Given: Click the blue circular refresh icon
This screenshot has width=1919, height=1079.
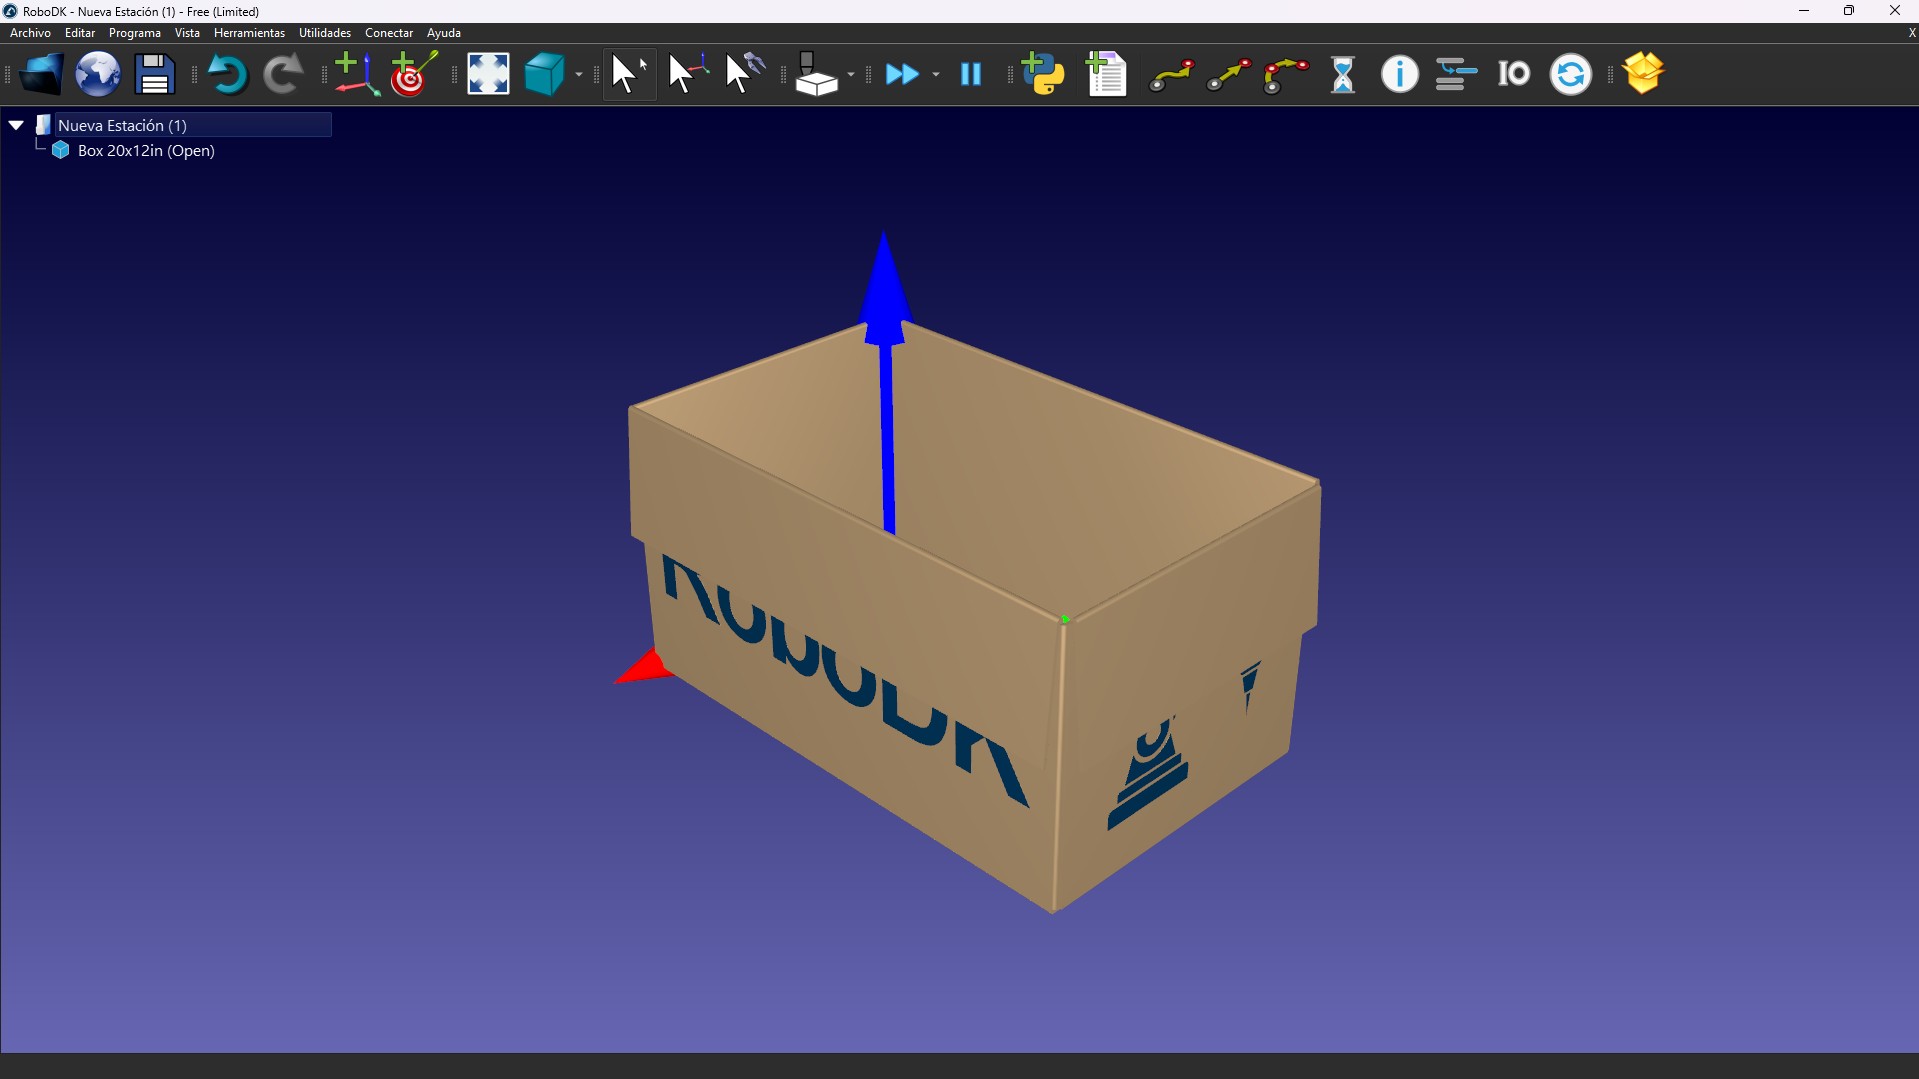Looking at the screenshot, I should (x=1570, y=74).
